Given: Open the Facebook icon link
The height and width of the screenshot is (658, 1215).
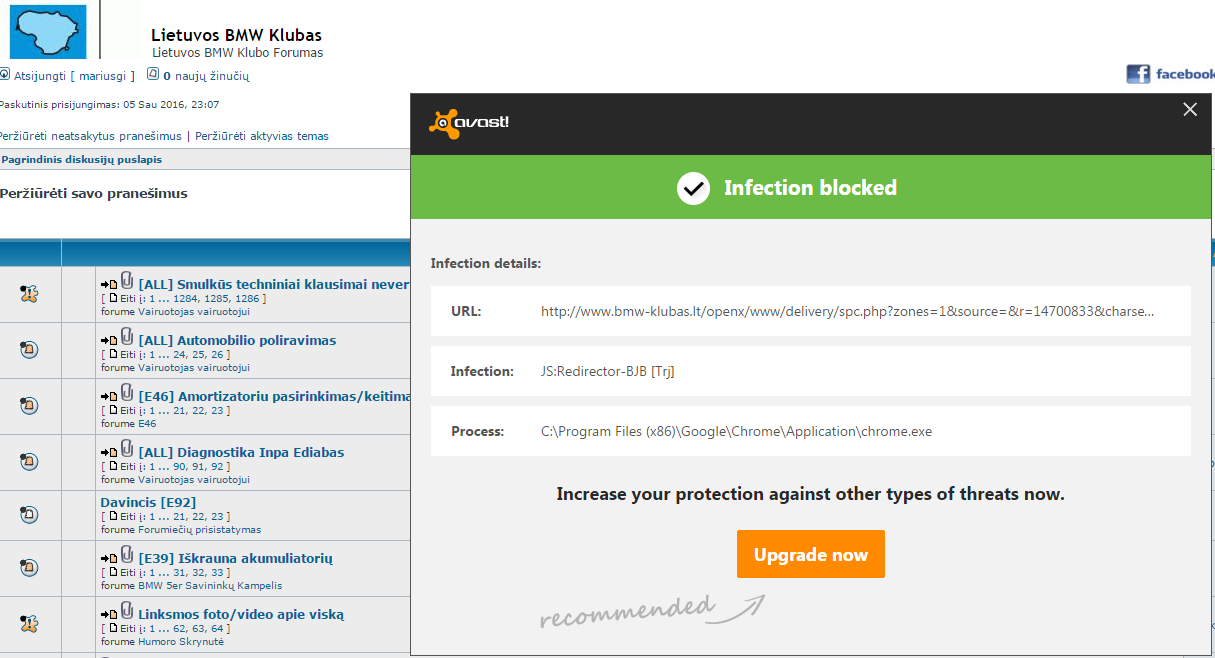Looking at the screenshot, I should coord(1138,74).
